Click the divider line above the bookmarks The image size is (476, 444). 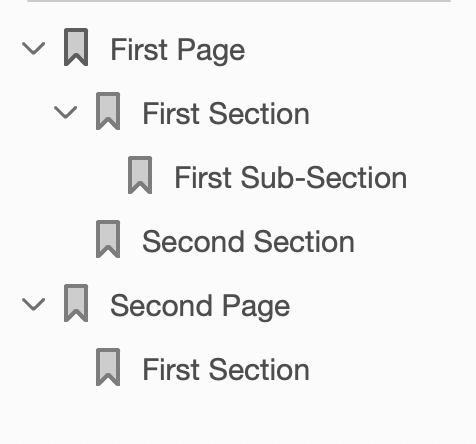(x=239, y=1)
